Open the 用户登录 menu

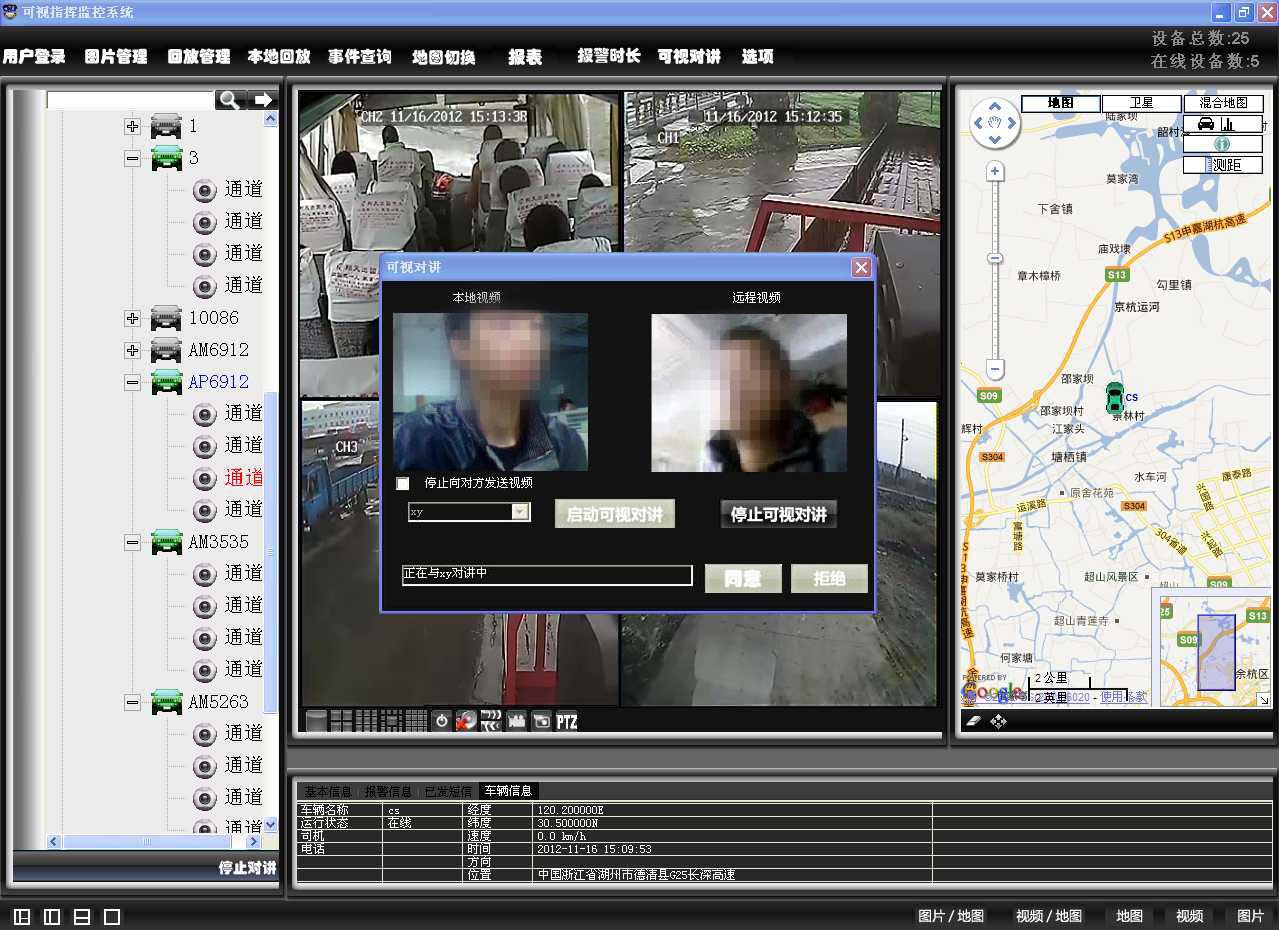[x=34, y=56]
